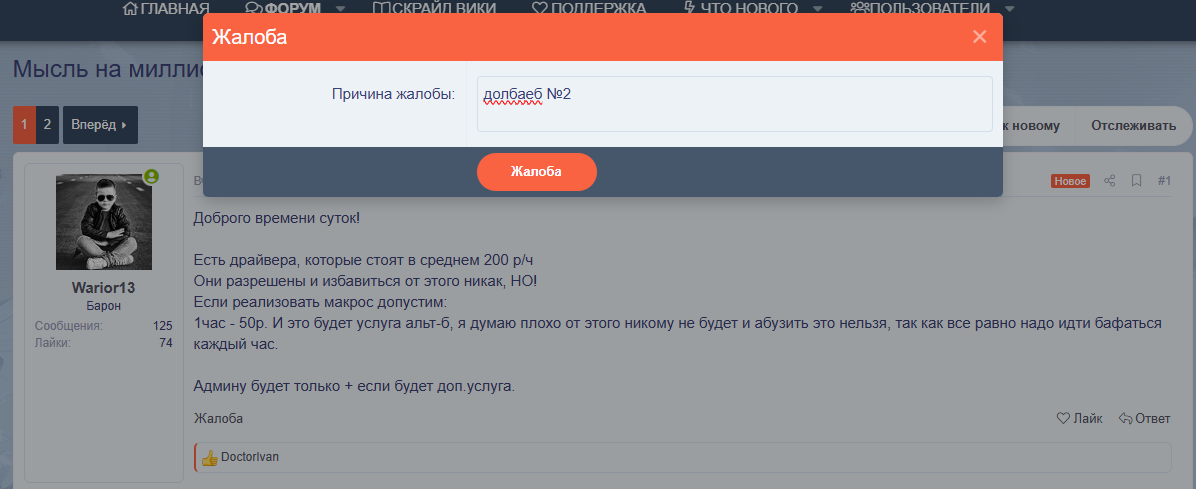Submit the complaint with the orange Жалоба button
Viewport: 1196px width, 489px height.
(x=536, y=172)
